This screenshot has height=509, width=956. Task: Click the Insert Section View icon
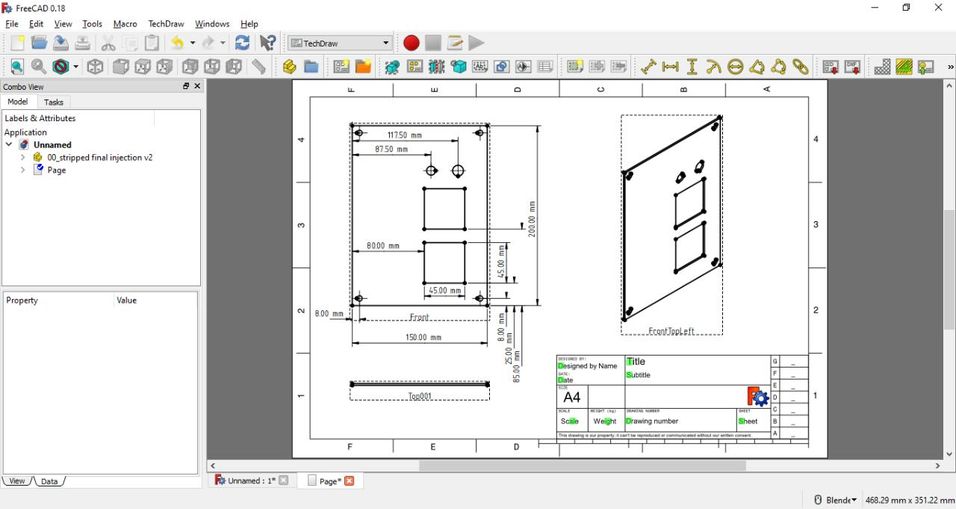[436, 66]
